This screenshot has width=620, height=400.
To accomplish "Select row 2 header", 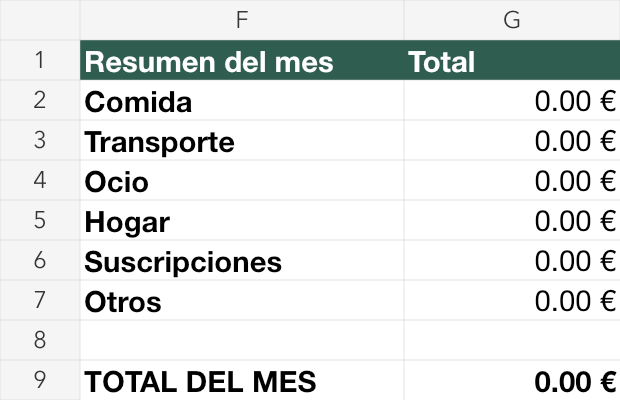I will tap(40, 100).
